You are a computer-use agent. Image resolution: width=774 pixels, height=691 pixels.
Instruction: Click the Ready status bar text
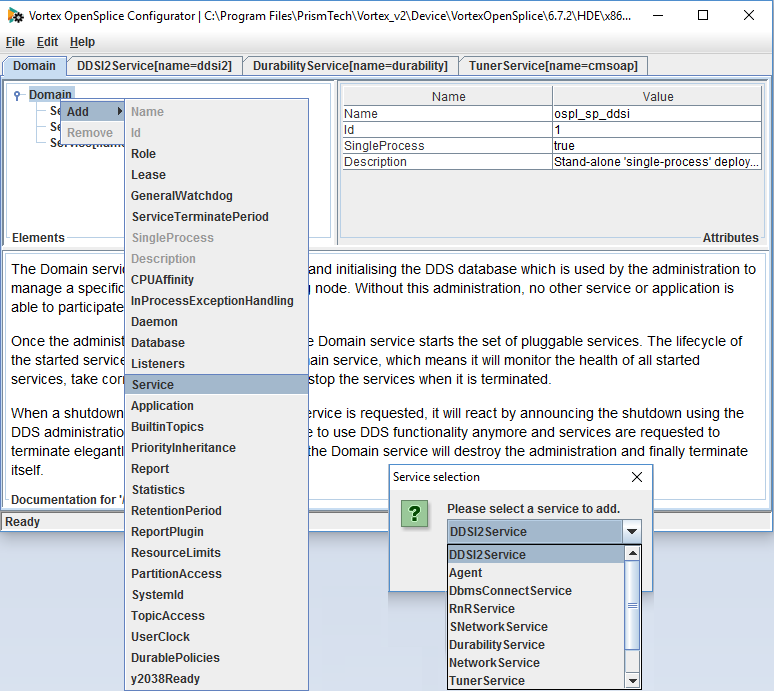(x=22, y=522)
